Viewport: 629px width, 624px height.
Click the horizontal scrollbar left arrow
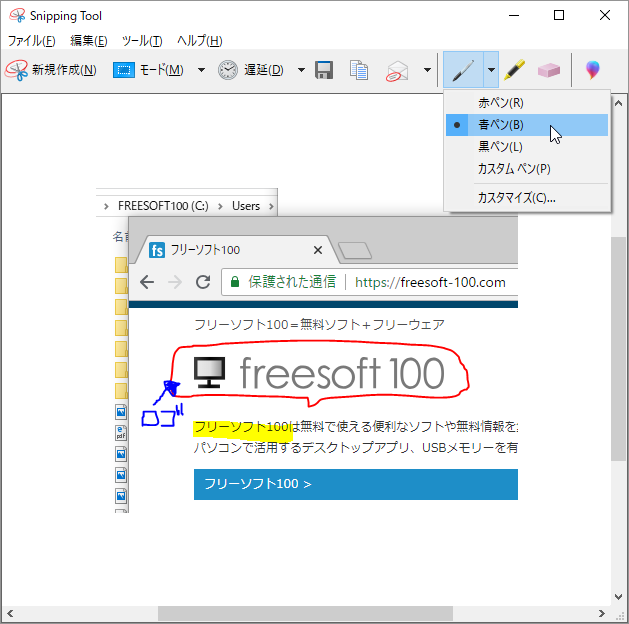click(10, 614)
